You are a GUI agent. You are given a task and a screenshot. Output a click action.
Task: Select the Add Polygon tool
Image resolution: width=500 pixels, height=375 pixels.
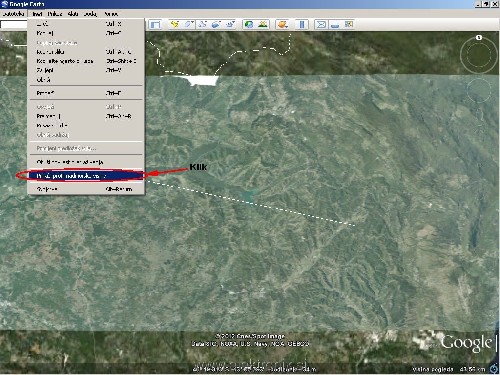tap(189, 24)
